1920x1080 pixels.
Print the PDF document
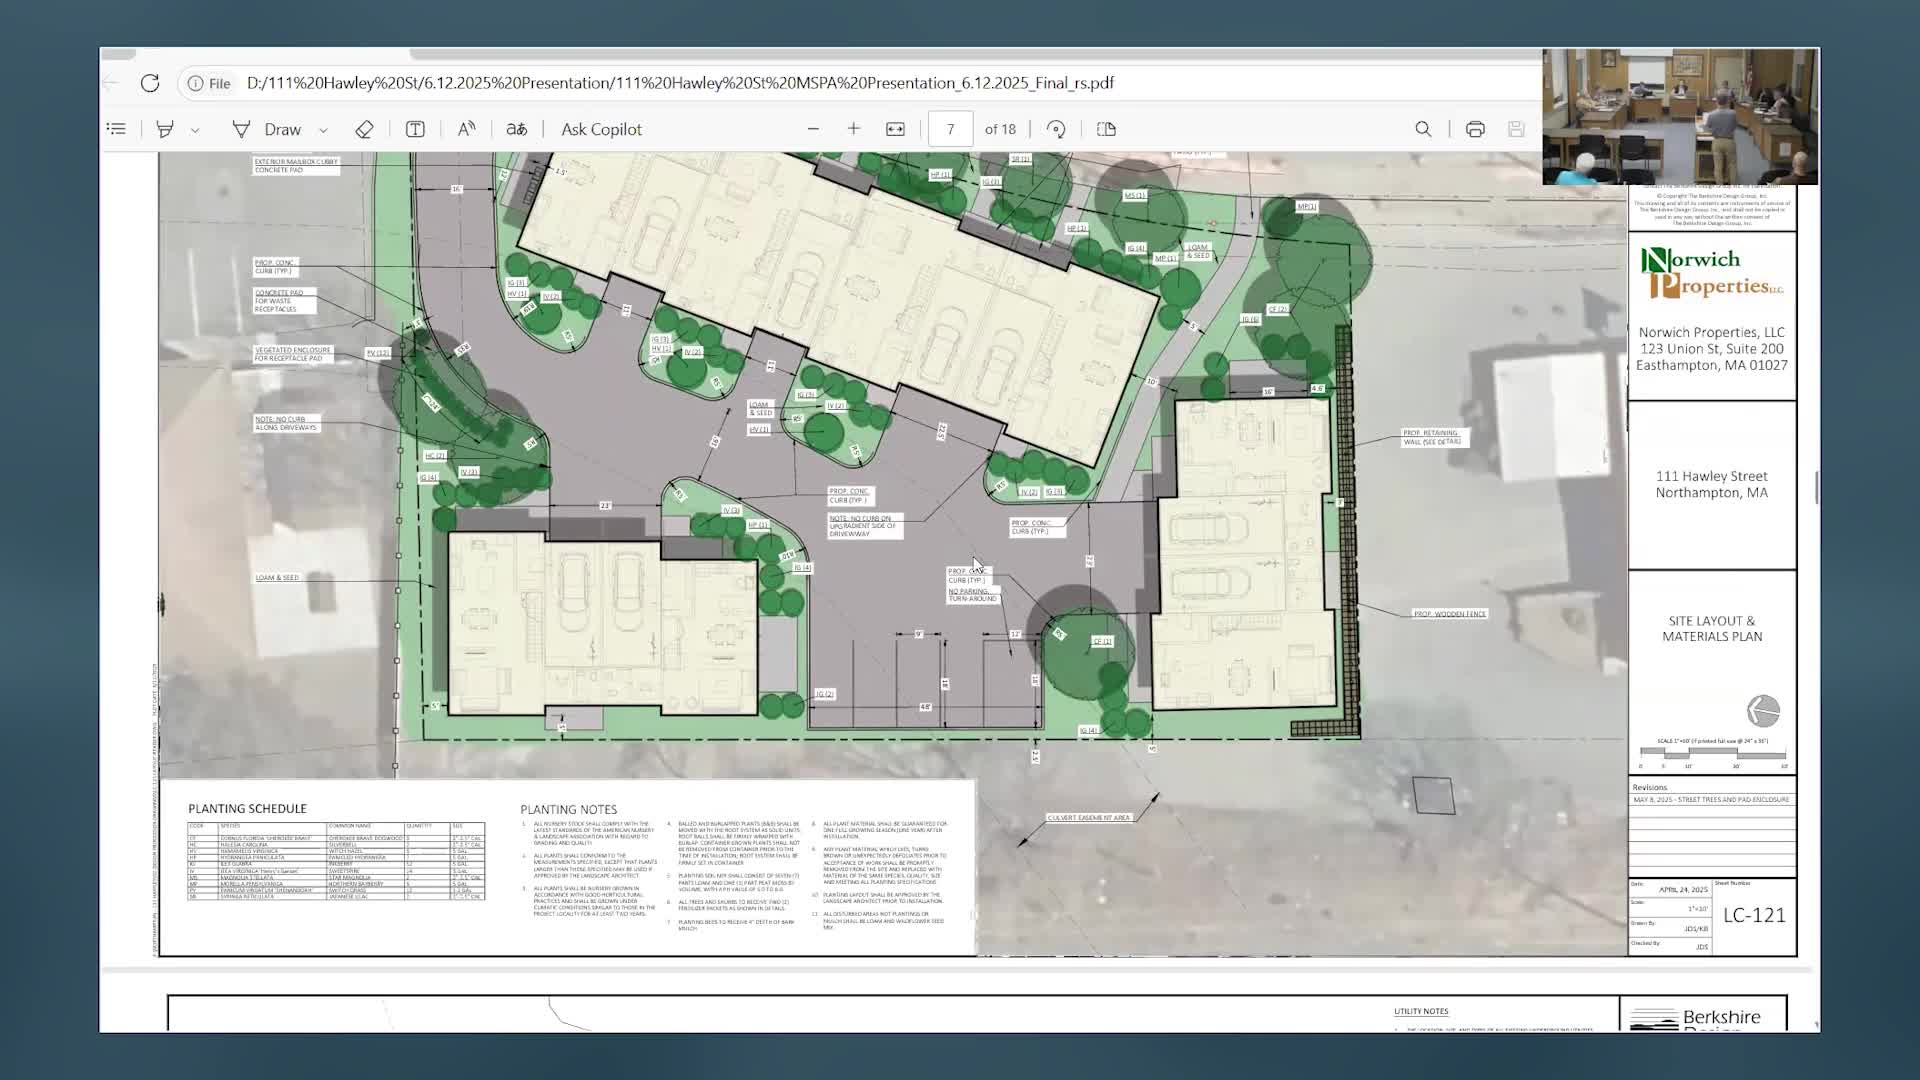click(x=1475, y=129)
